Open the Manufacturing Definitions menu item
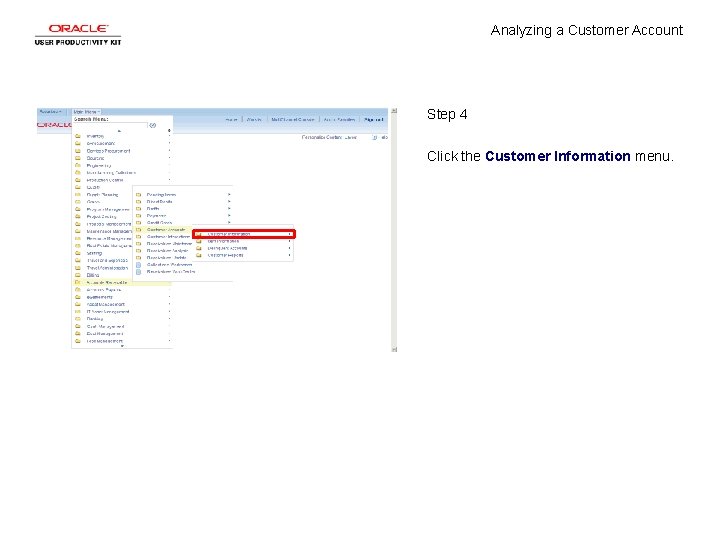 click(122, 173)
